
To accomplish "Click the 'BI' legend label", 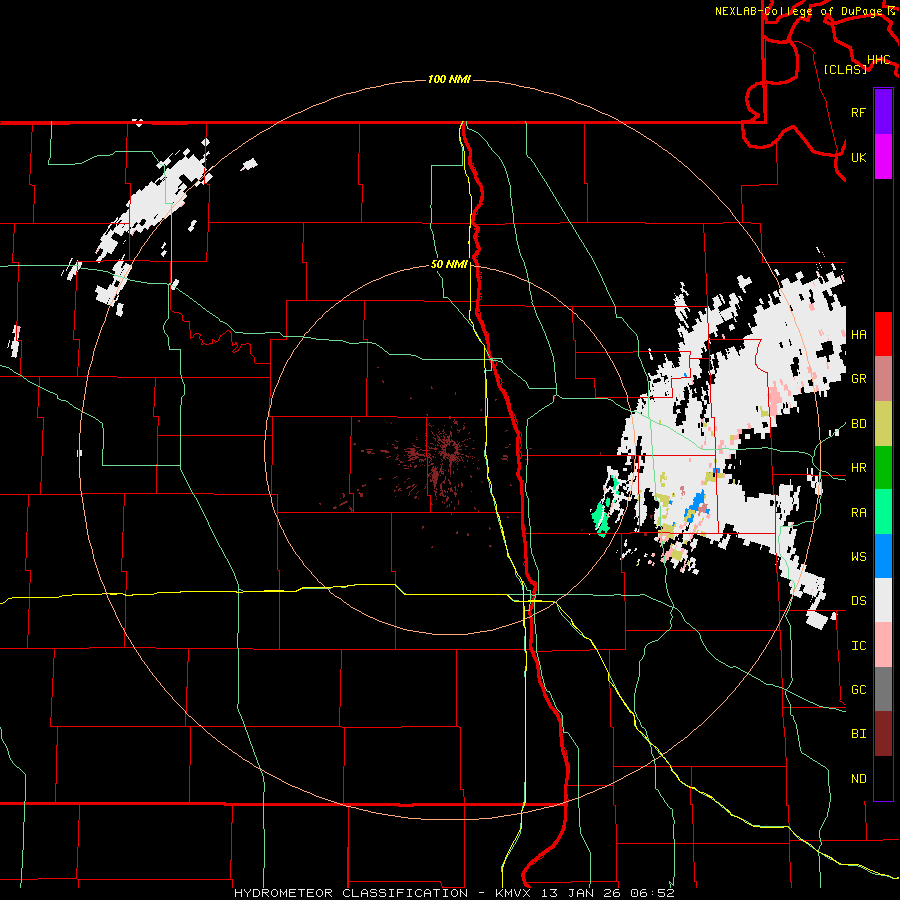I will [858, 734].
